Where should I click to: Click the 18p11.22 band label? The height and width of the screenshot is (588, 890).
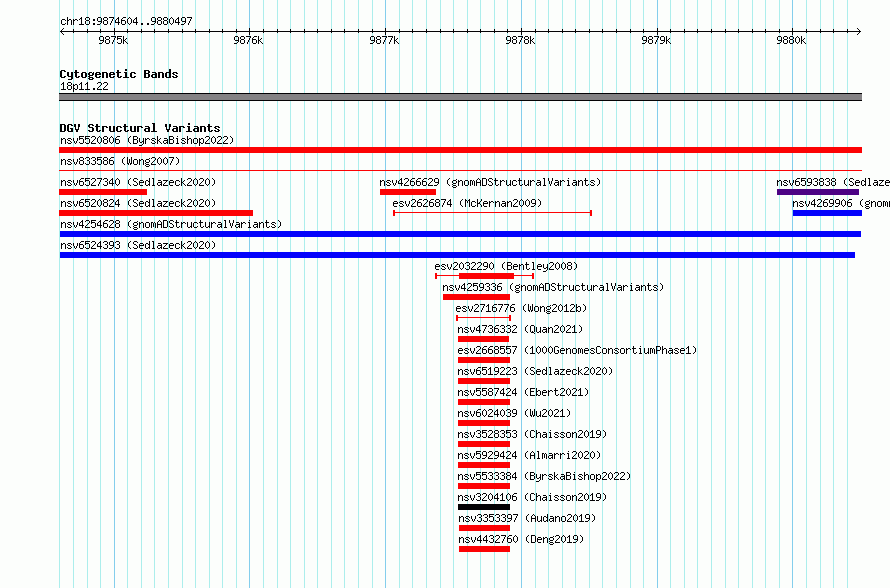[x=84, y=86]
